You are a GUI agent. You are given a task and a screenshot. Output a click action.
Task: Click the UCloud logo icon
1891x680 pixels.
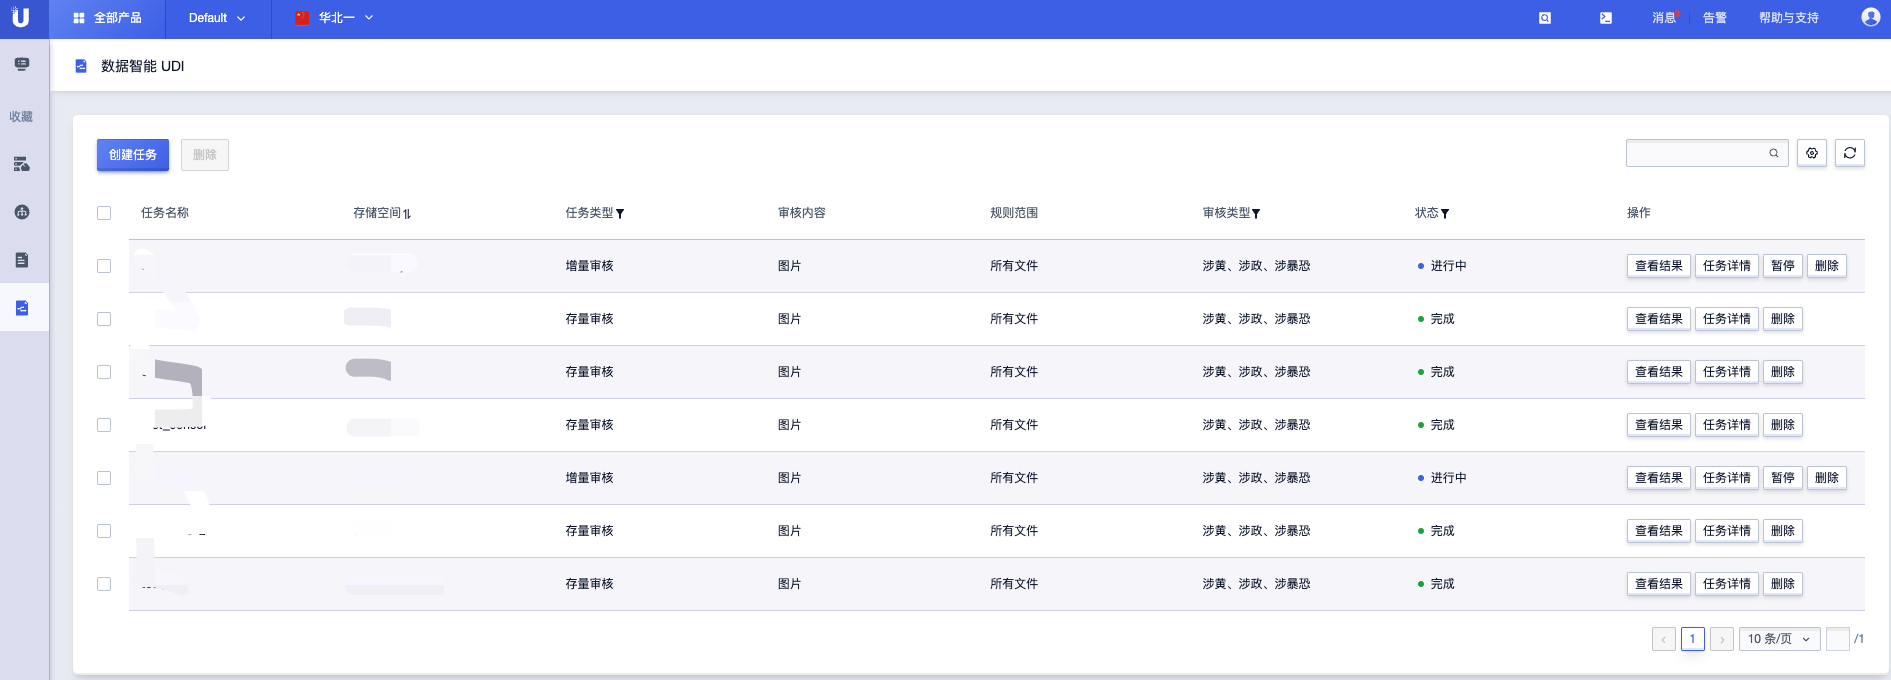[20, 18]
